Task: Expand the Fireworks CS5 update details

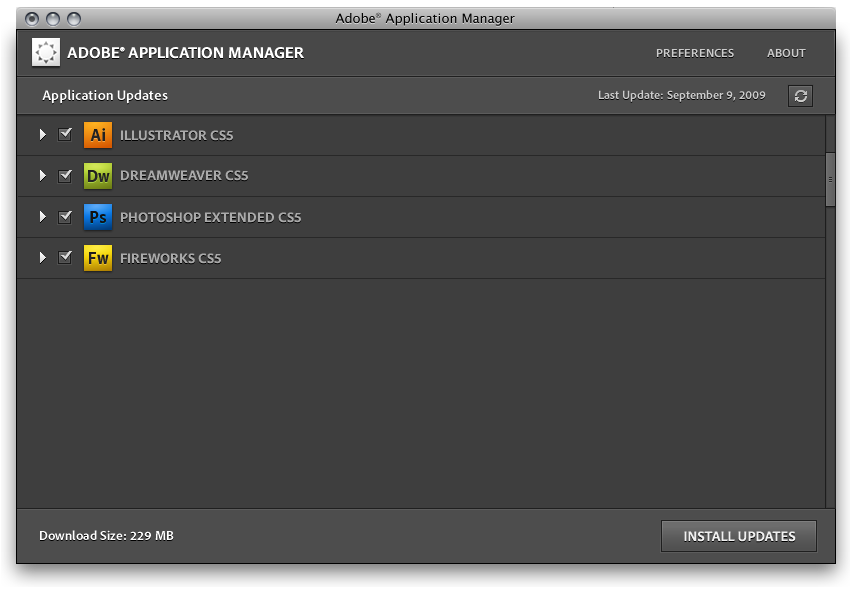Action: point(43,257)
